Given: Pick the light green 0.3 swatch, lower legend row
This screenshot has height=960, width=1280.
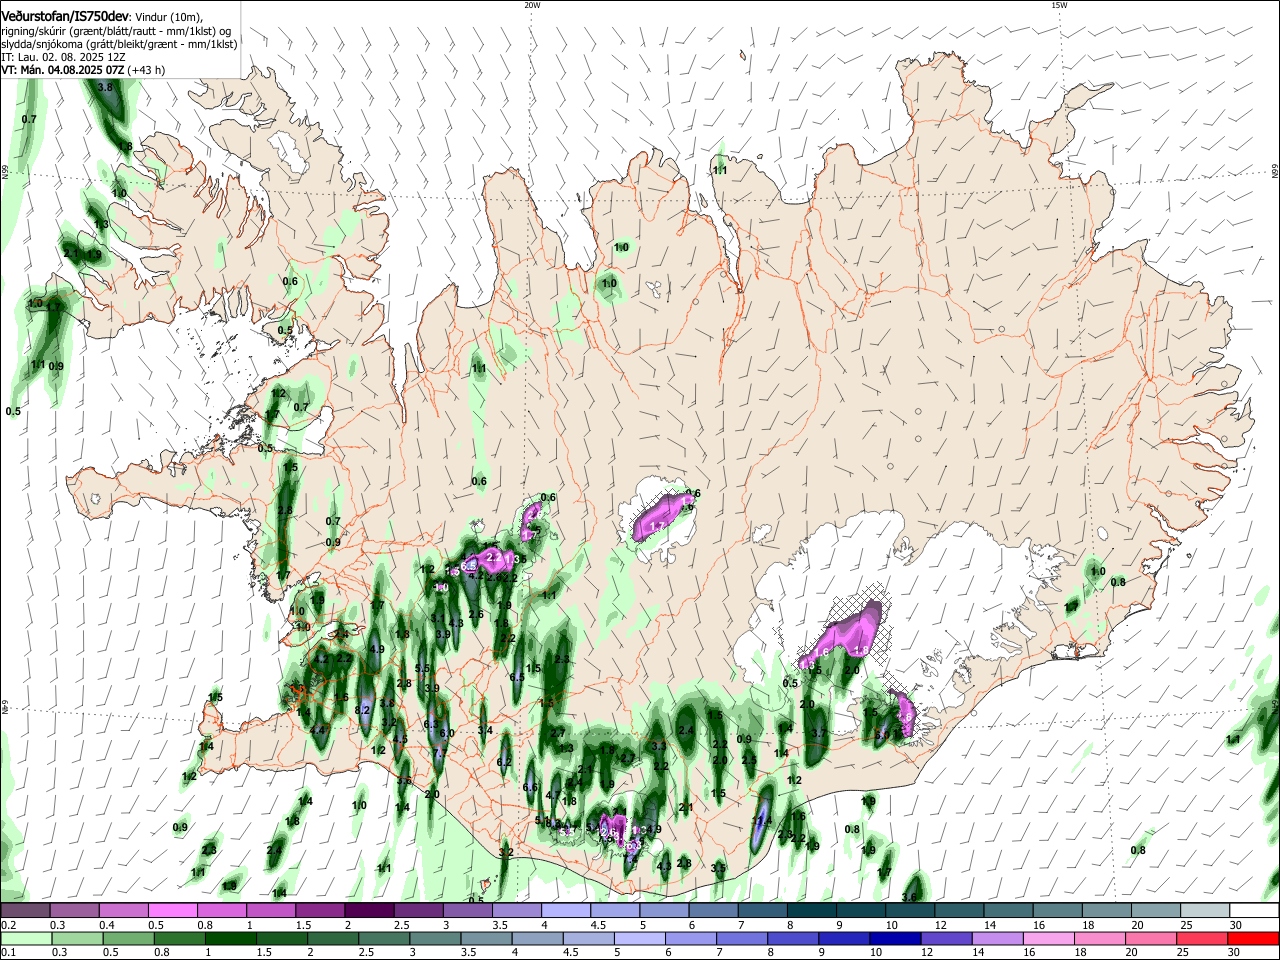Looking at the screenshot, I should tap(77, 938).
